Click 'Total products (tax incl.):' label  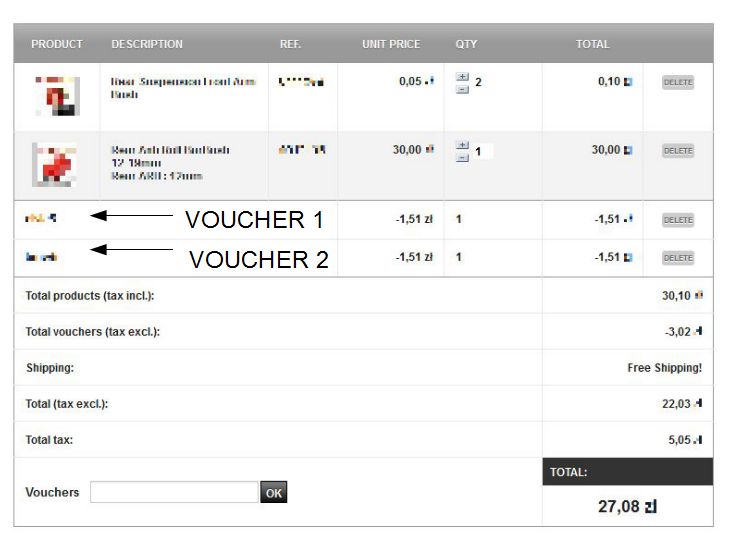click(x=90, y=296)
